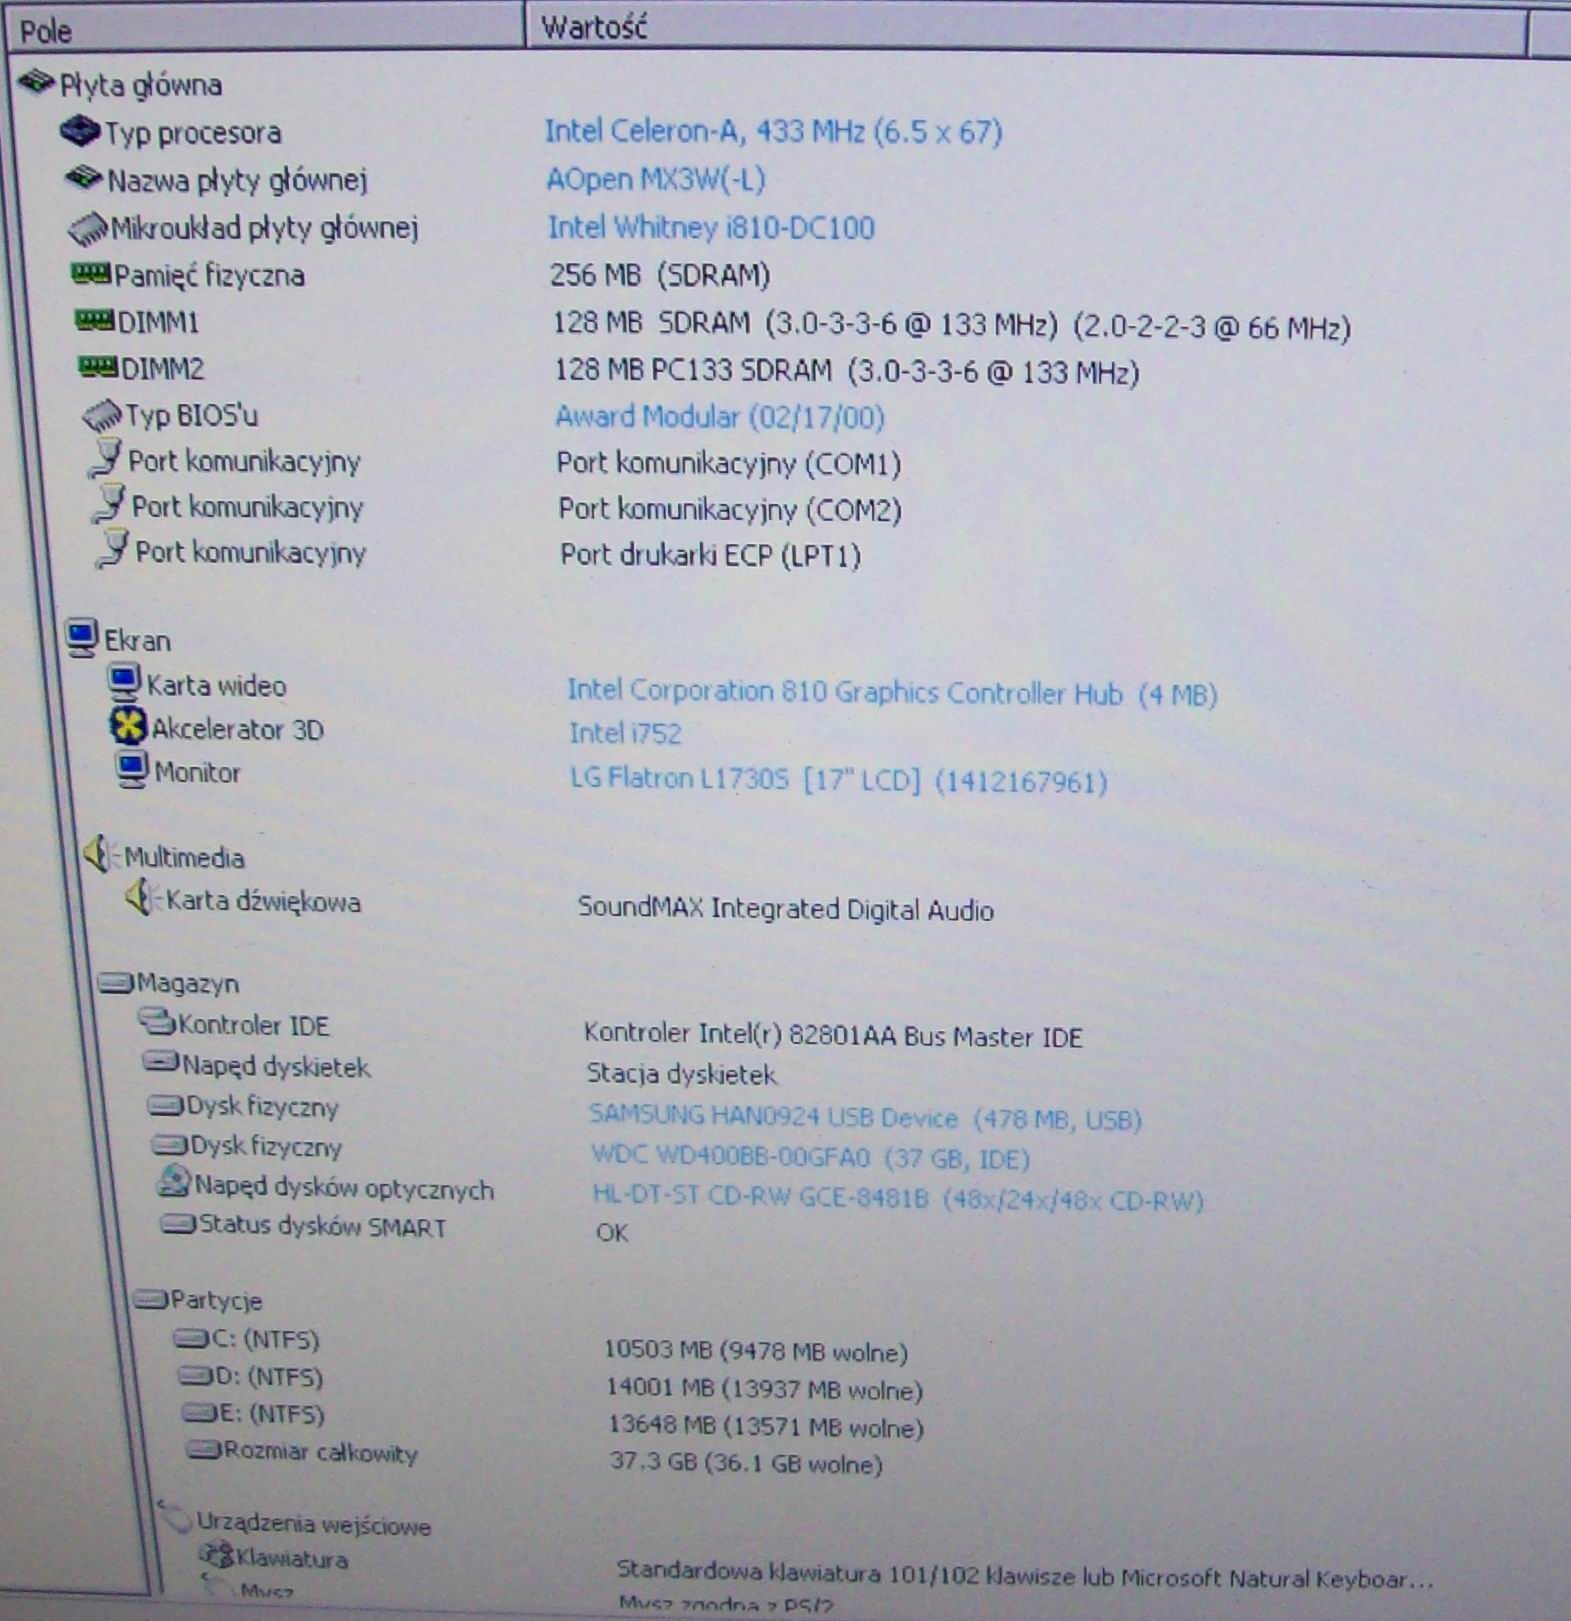This screenshot has width=1571, height=1621.
Task: Select "14001 MB (13937 MB wolne)"
Action: click(765, 1389)
